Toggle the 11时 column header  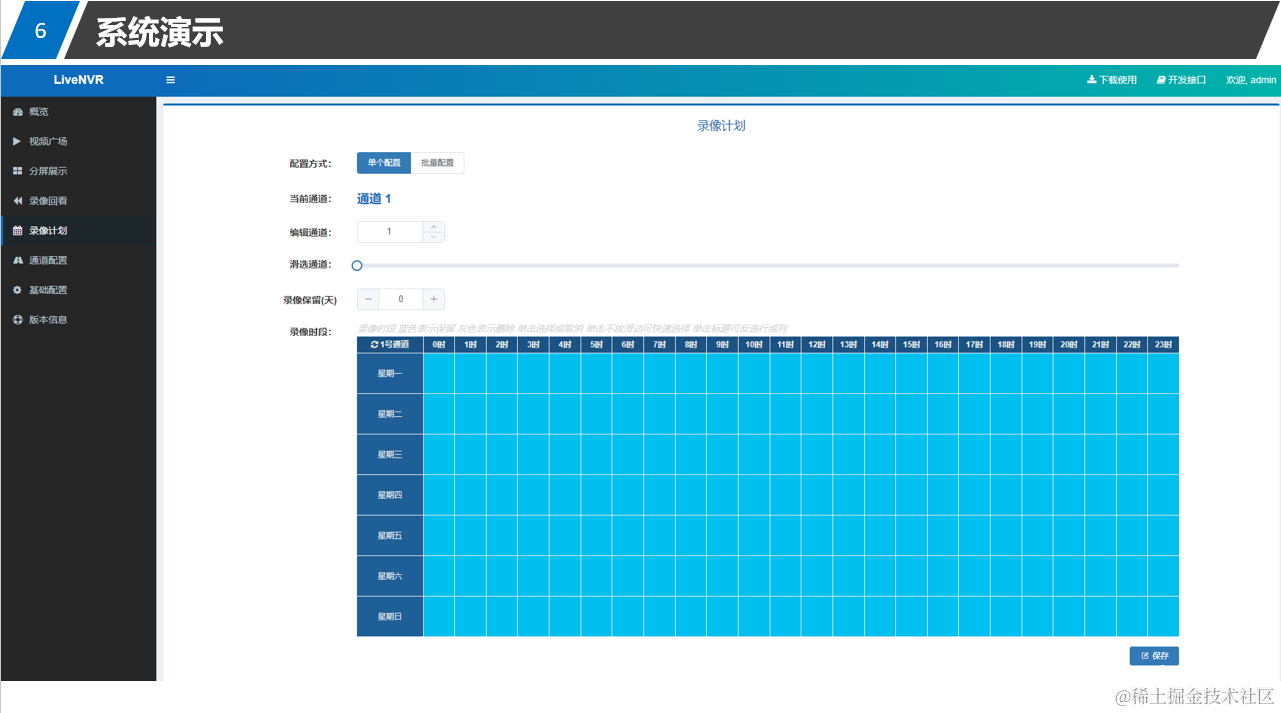[x=785, y=344]
